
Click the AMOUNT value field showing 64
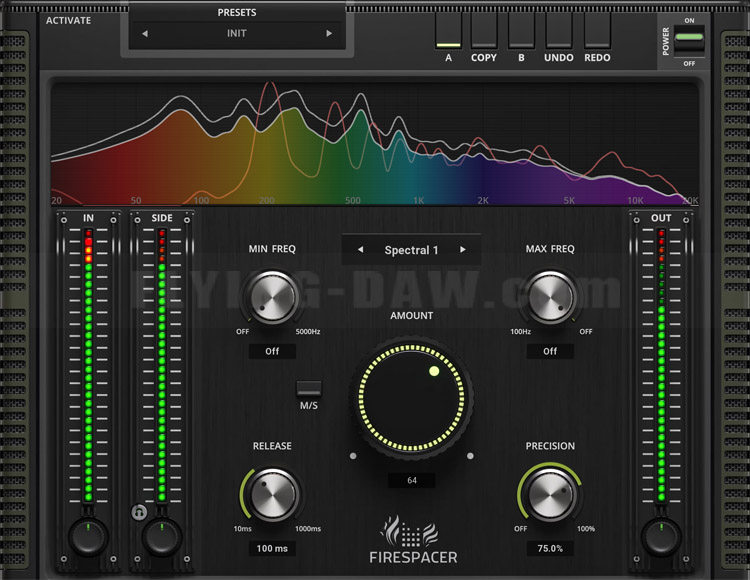pos(412,480)
